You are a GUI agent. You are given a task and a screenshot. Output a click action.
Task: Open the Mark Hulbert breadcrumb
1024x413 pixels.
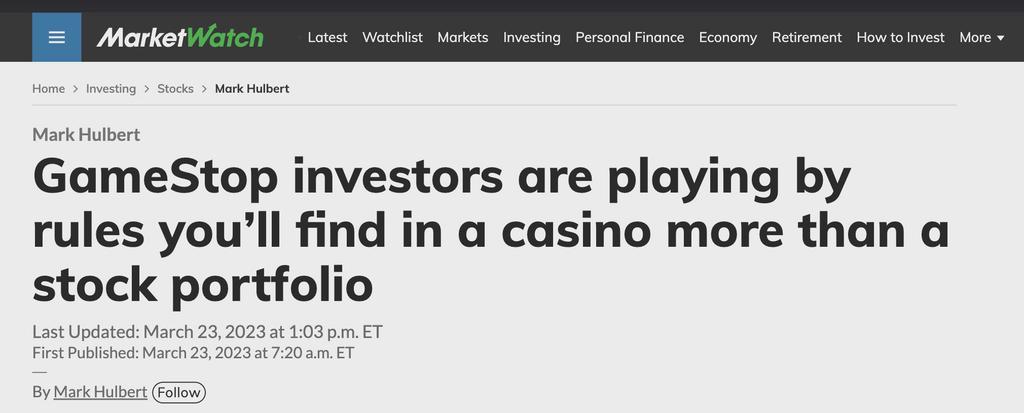click(x=252, y=88)
